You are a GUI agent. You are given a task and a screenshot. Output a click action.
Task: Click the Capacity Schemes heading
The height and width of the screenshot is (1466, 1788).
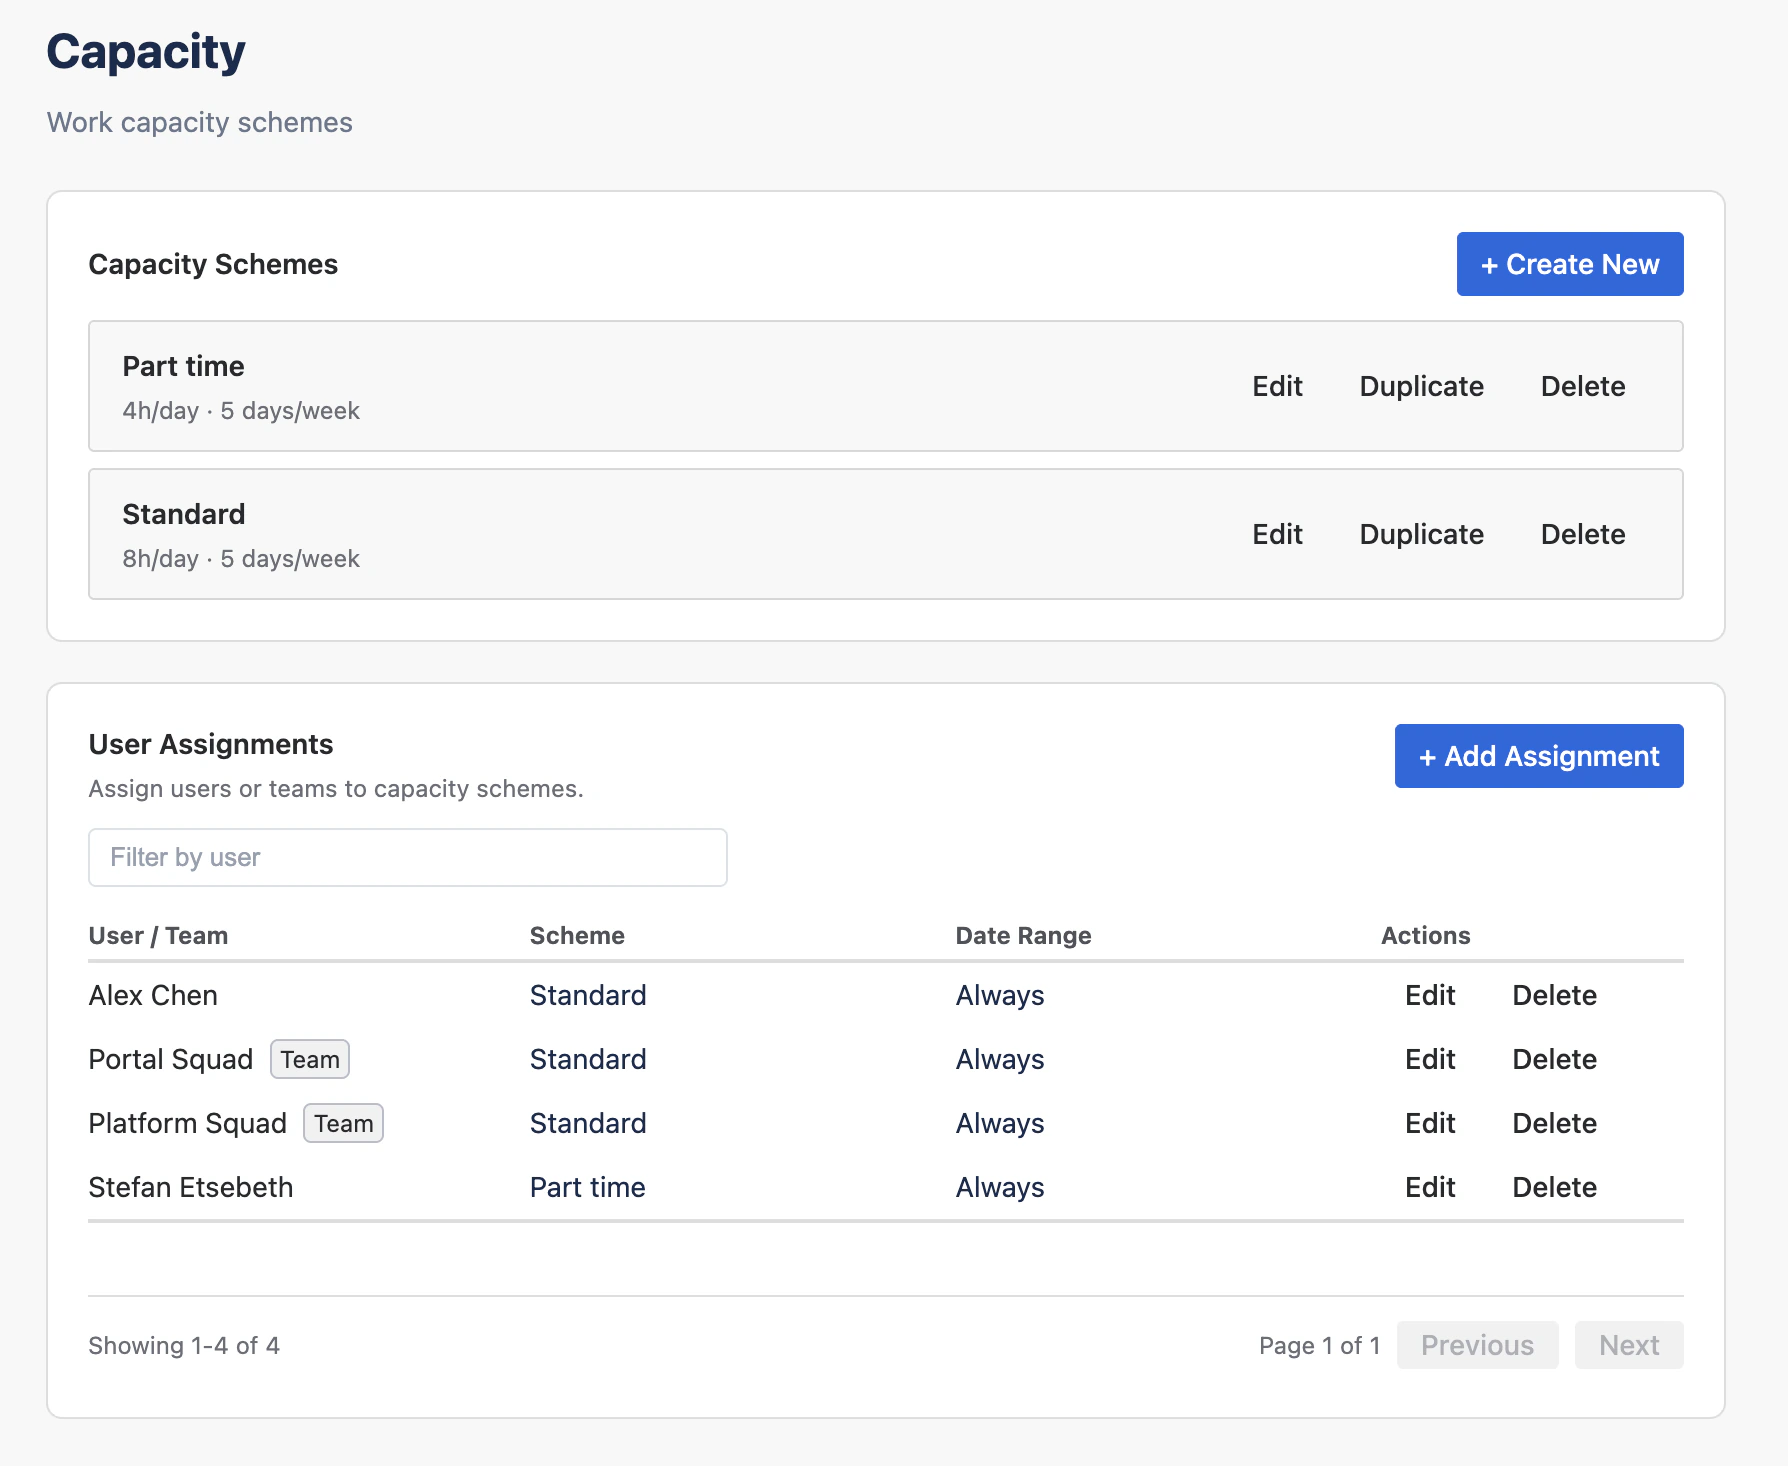pos(213,264)
